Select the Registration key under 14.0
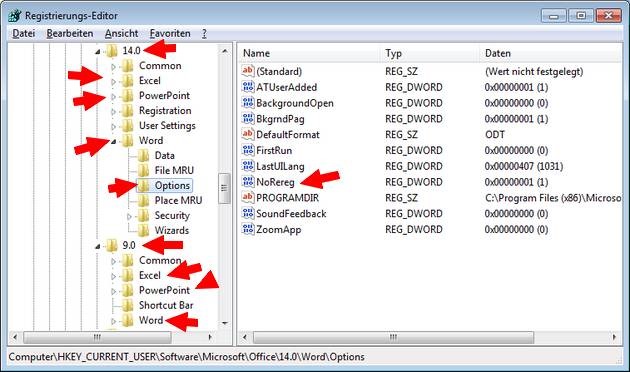Screen dimensions: 630x372 (165, 110)
